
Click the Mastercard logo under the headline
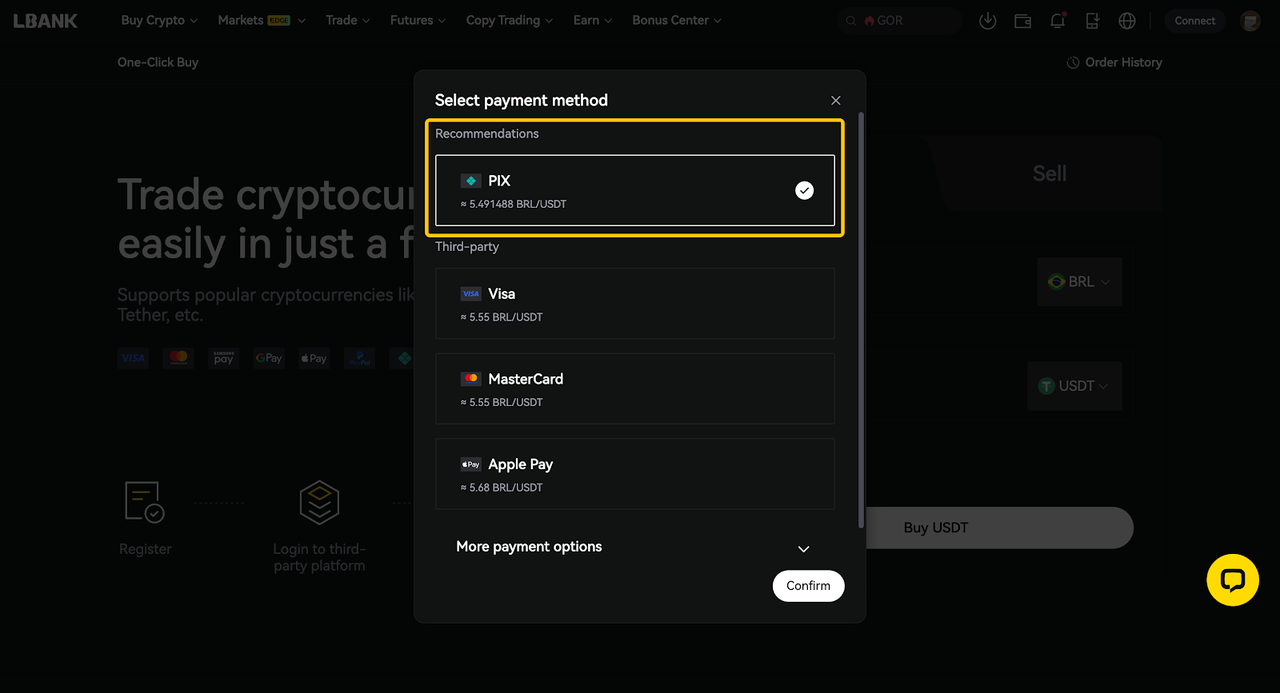pos(178,358)
